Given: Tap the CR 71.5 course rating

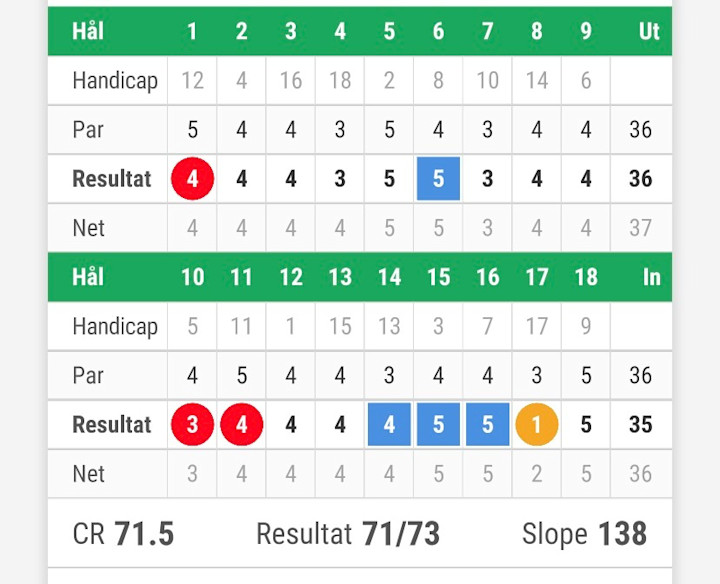Looking at the screenshot, I should tap(123, 533).
